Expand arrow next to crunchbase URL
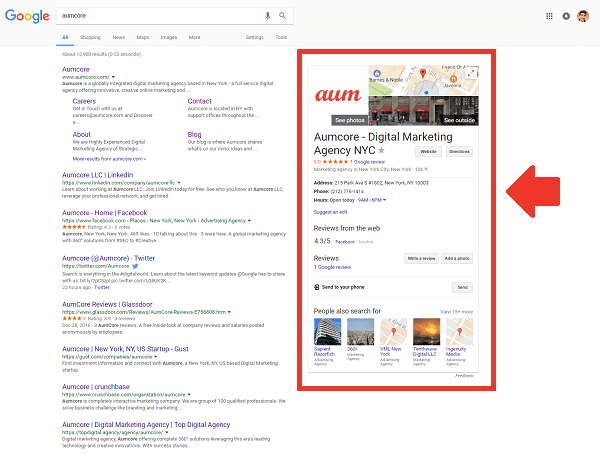The height and width of the screenshot is (458, 600). point(189,394)
